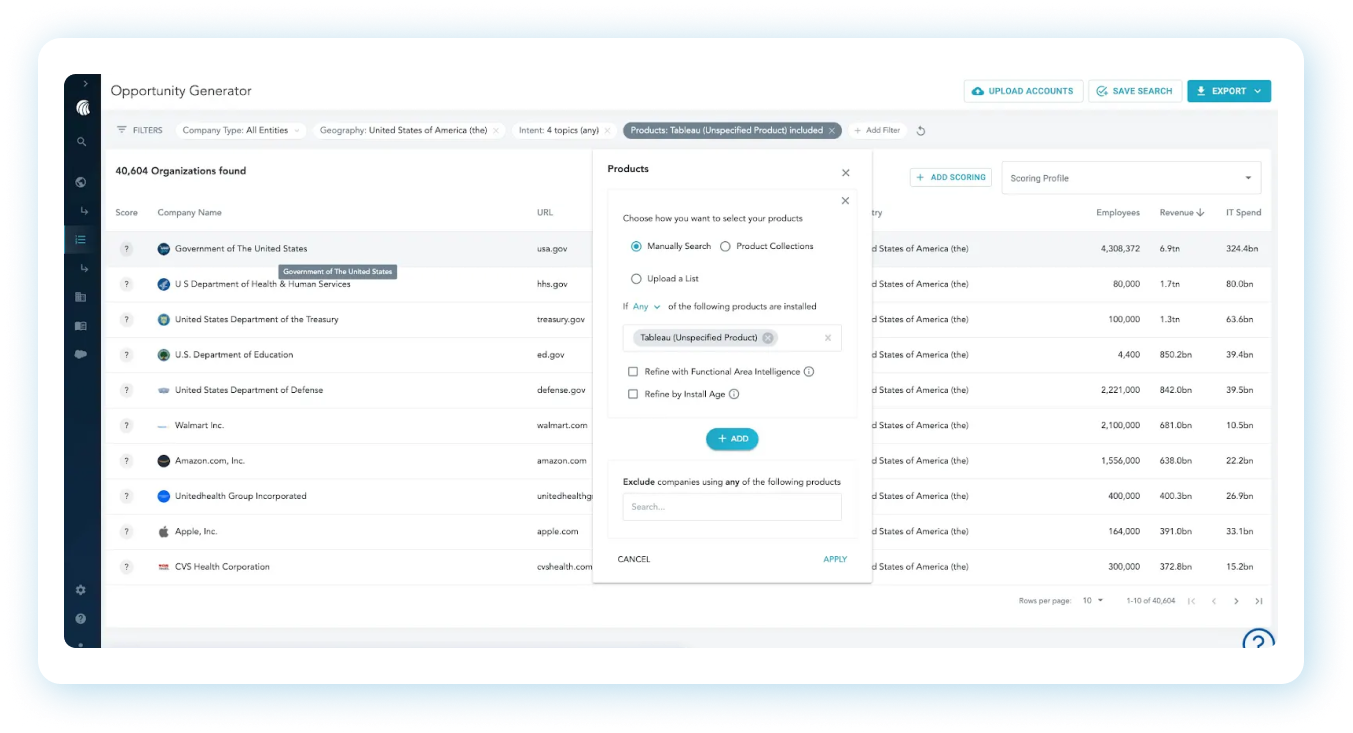Open the building icon in the sidebar
This screenshot has width=1353, height=733.
point(81,297)
